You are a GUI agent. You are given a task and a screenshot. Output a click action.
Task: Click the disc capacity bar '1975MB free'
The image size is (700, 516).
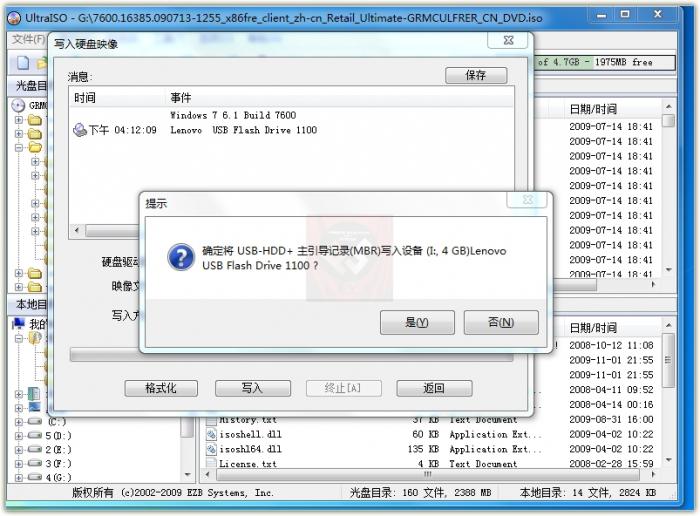point(604,62)
